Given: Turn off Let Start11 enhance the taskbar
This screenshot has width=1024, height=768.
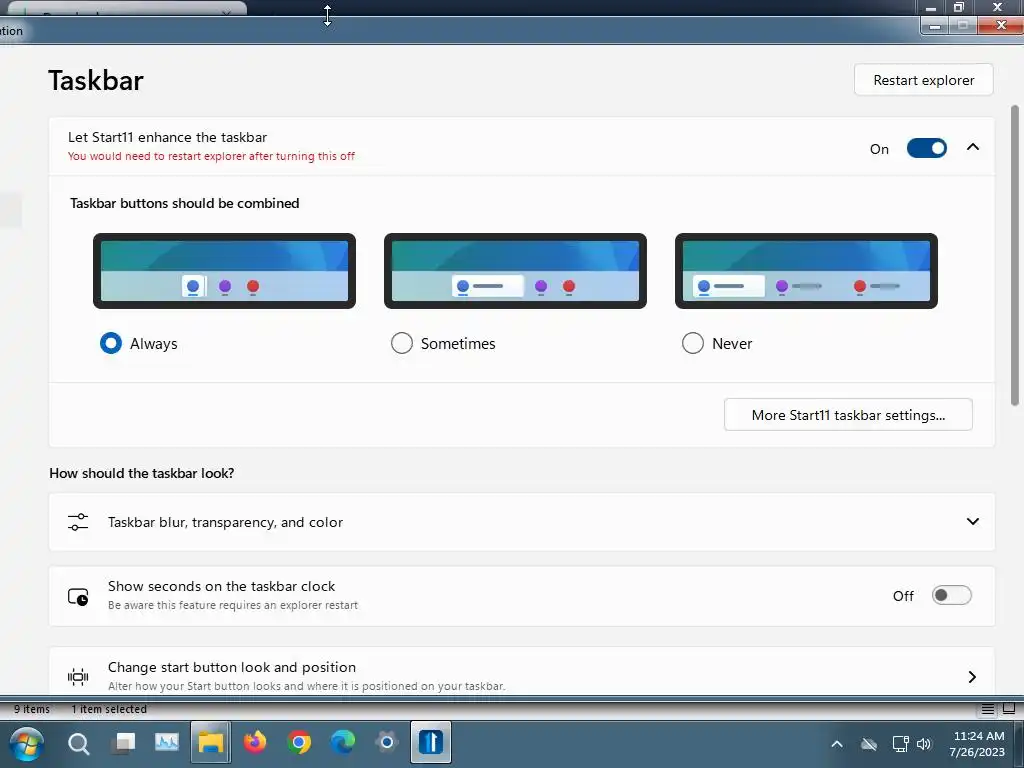Looking at the screenshot, I should coord(926,148).
